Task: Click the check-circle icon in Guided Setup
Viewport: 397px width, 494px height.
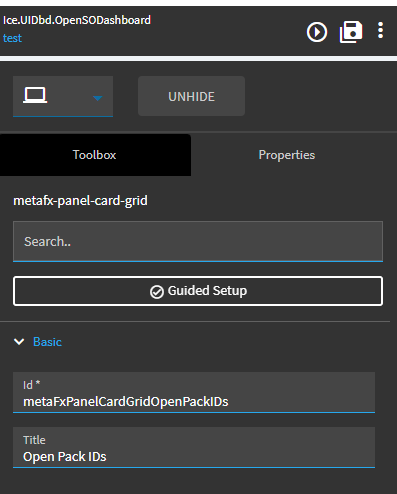Action: click(156, 292)
